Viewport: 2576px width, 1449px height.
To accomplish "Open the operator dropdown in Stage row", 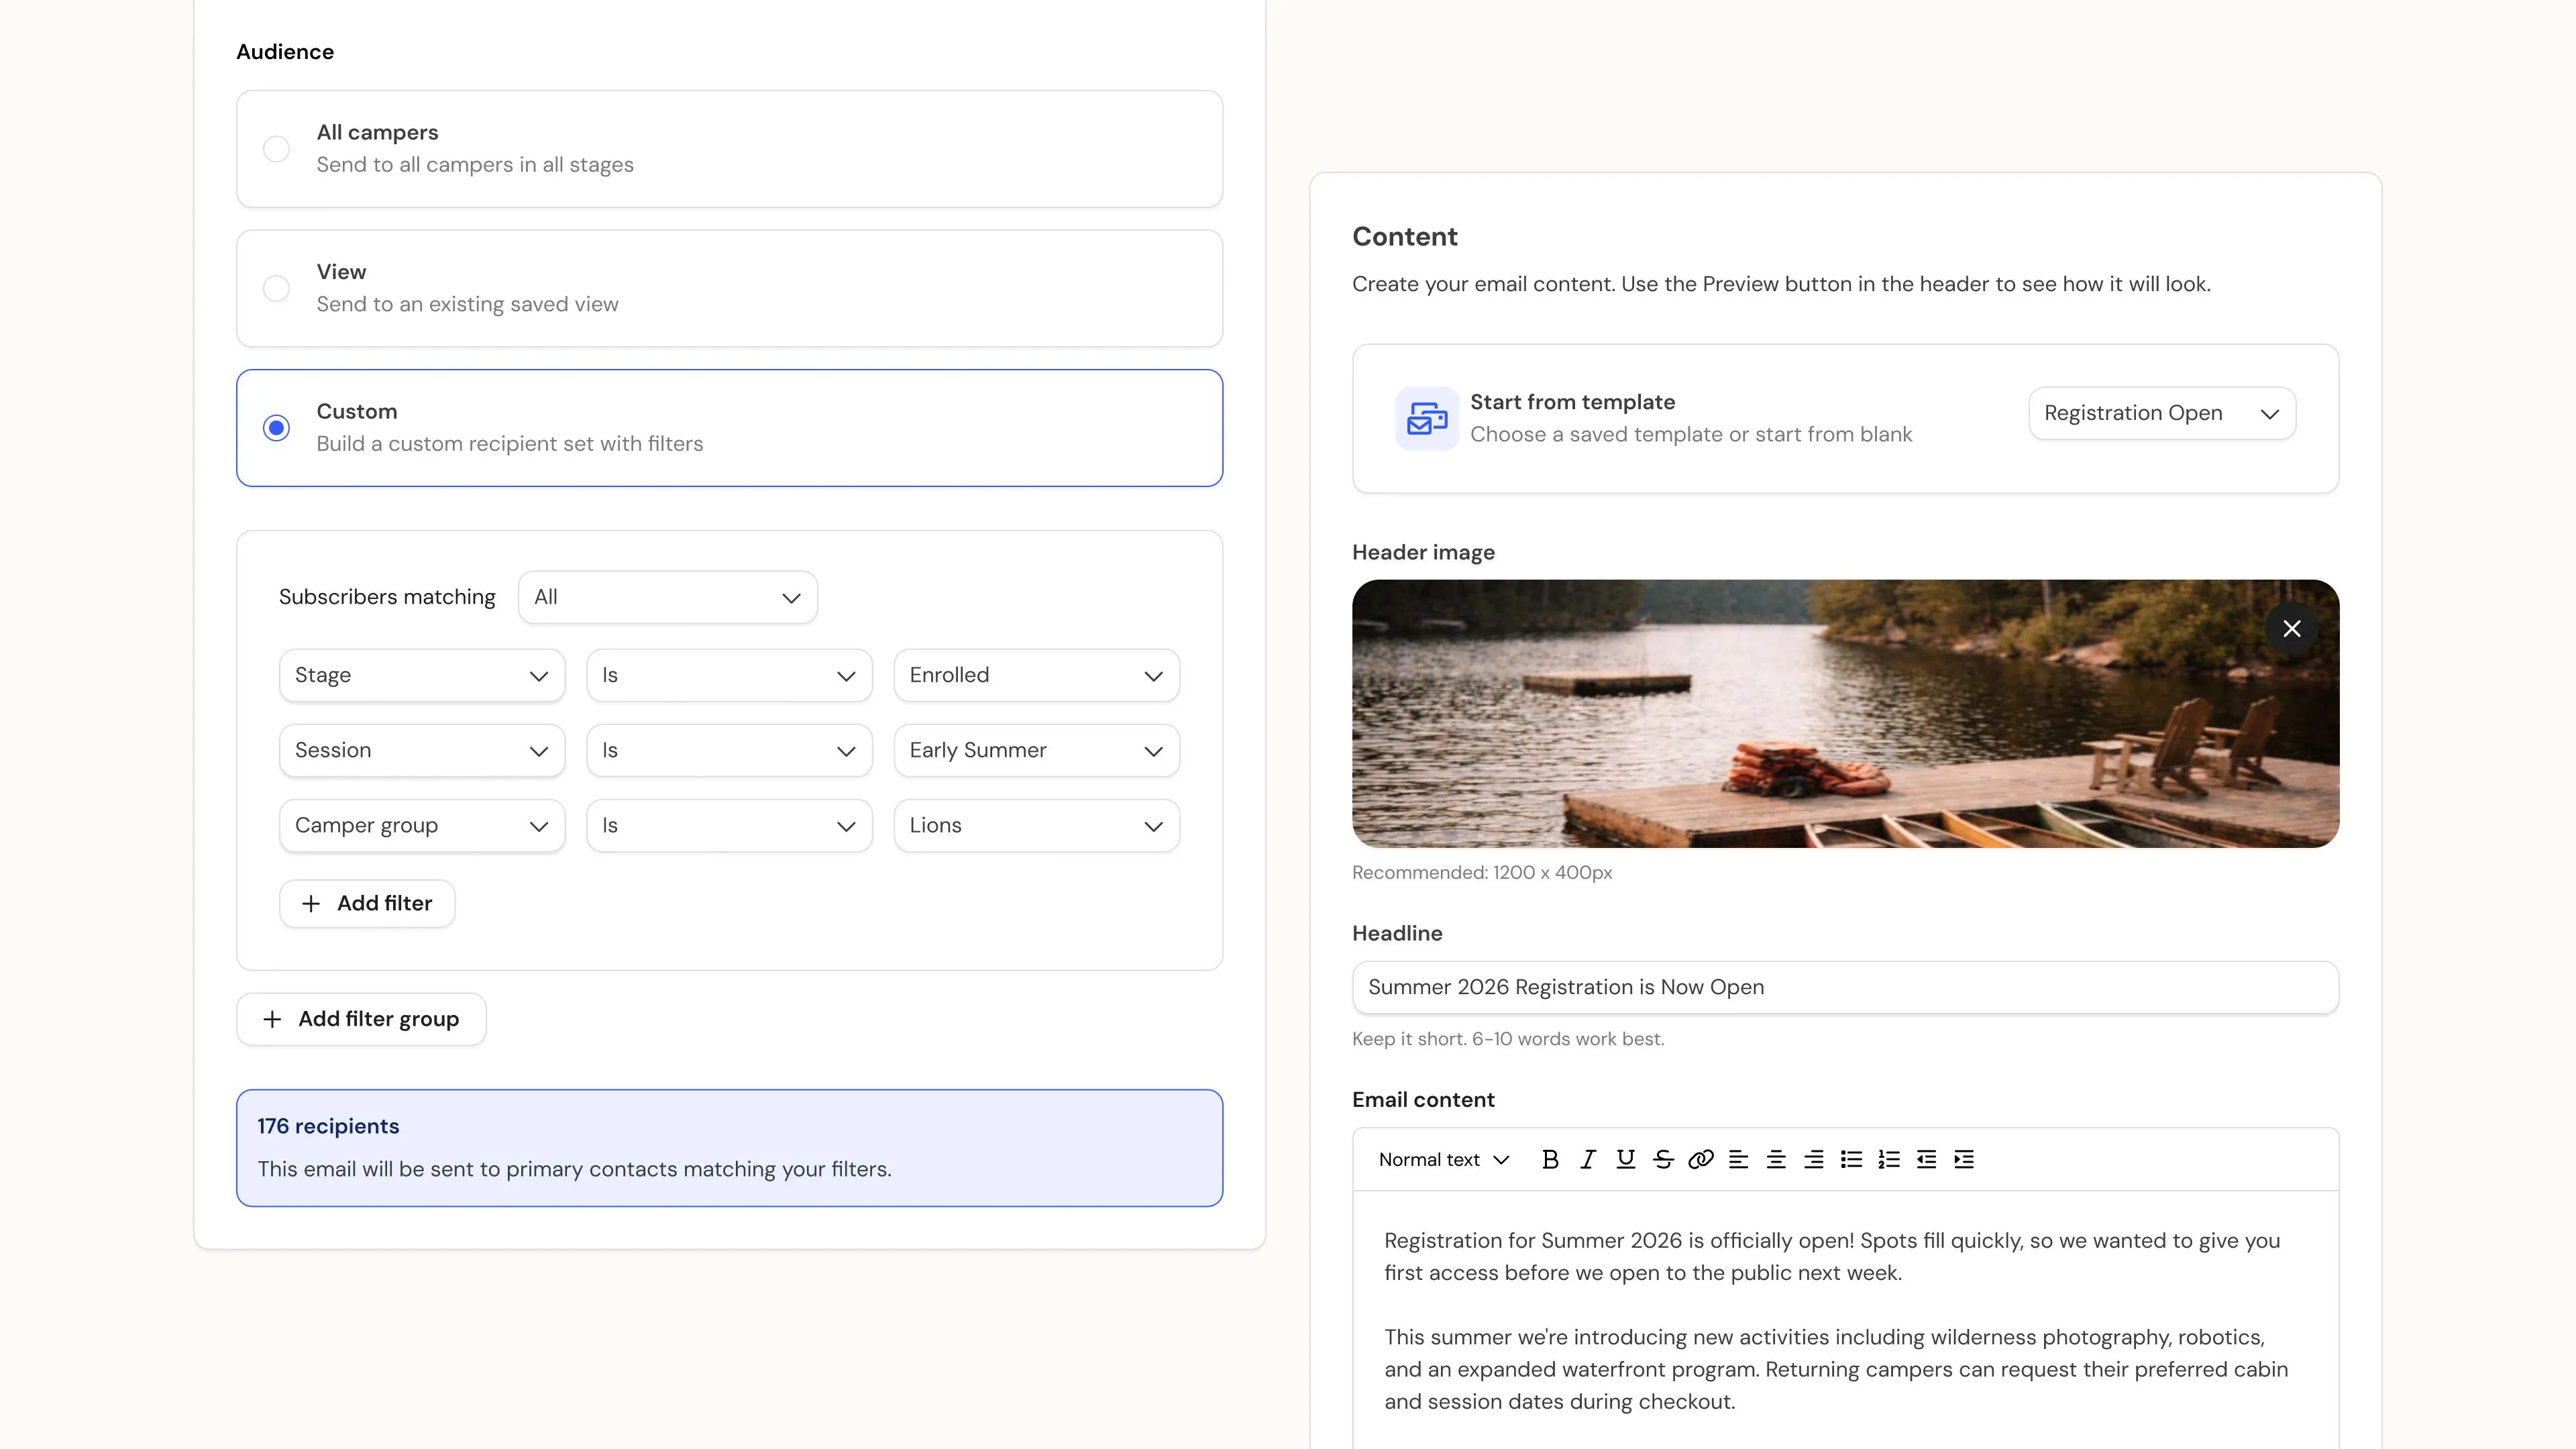I will point(729,675).
